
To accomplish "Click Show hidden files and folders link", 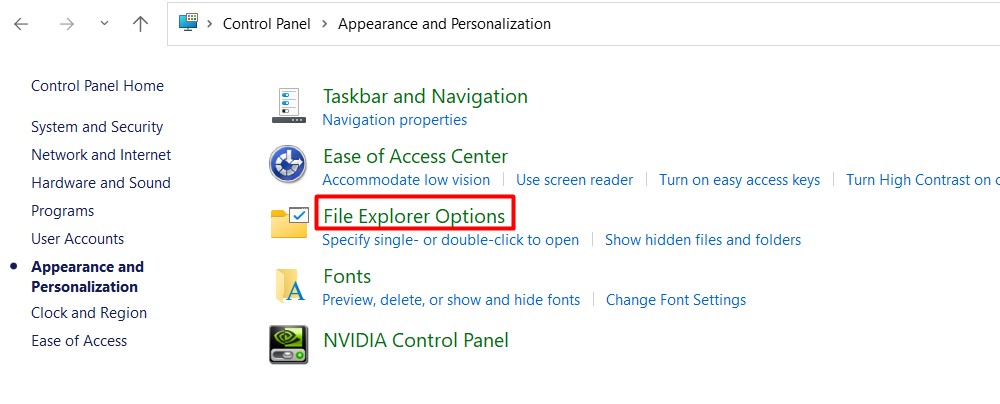I will tap(703, 240).
